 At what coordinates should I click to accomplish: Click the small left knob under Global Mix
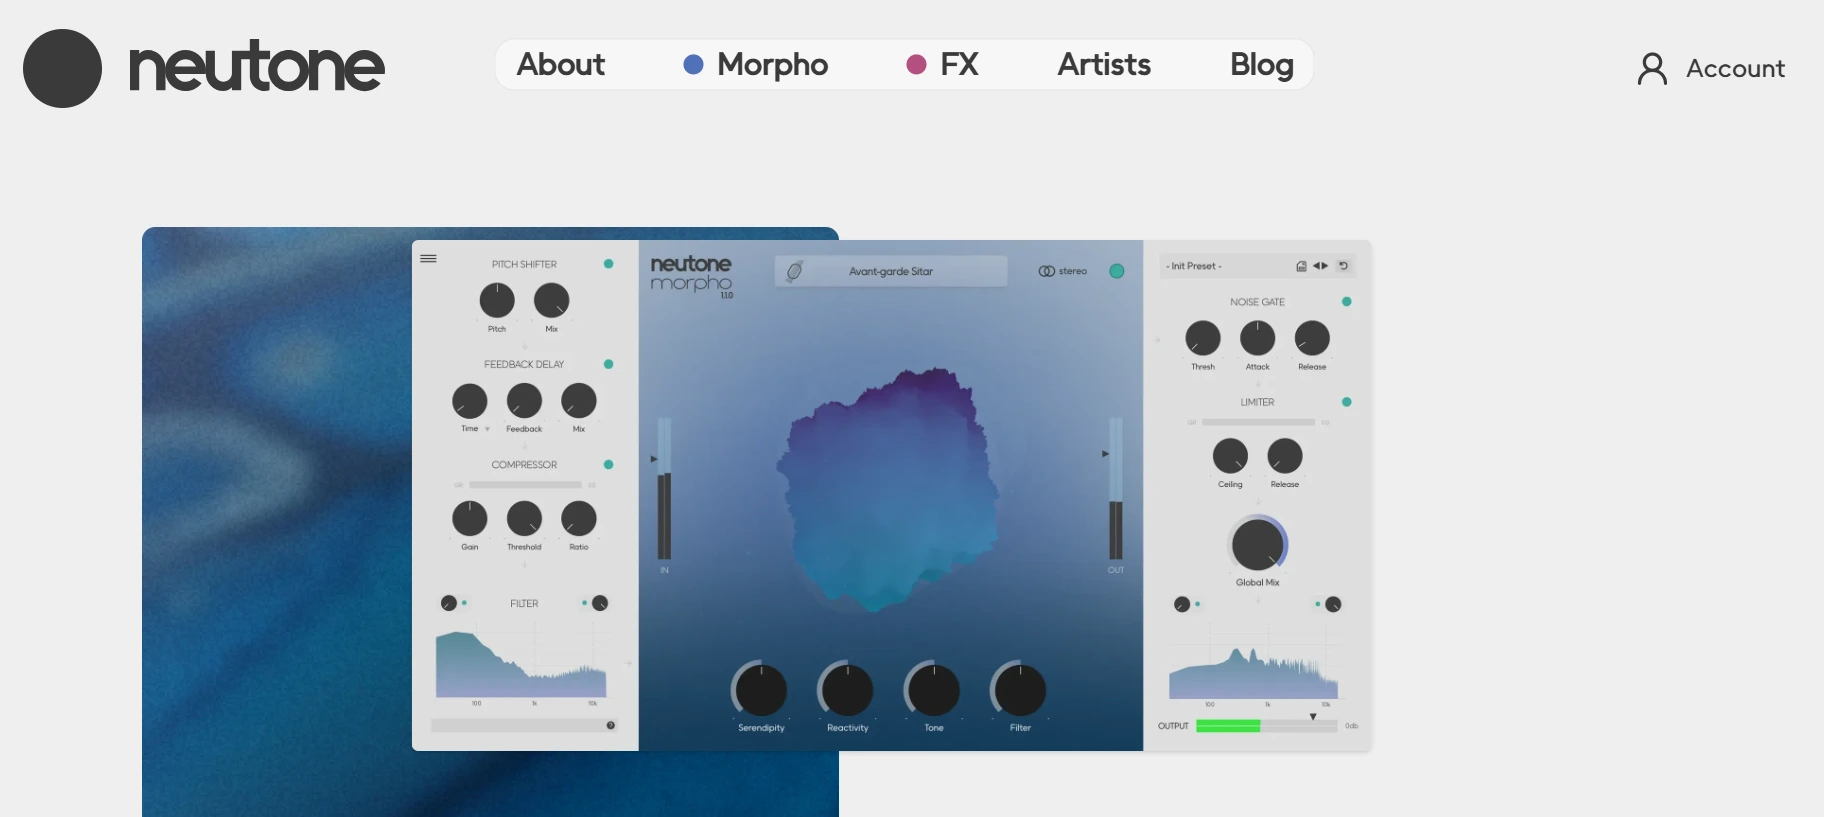[1182, 604]
